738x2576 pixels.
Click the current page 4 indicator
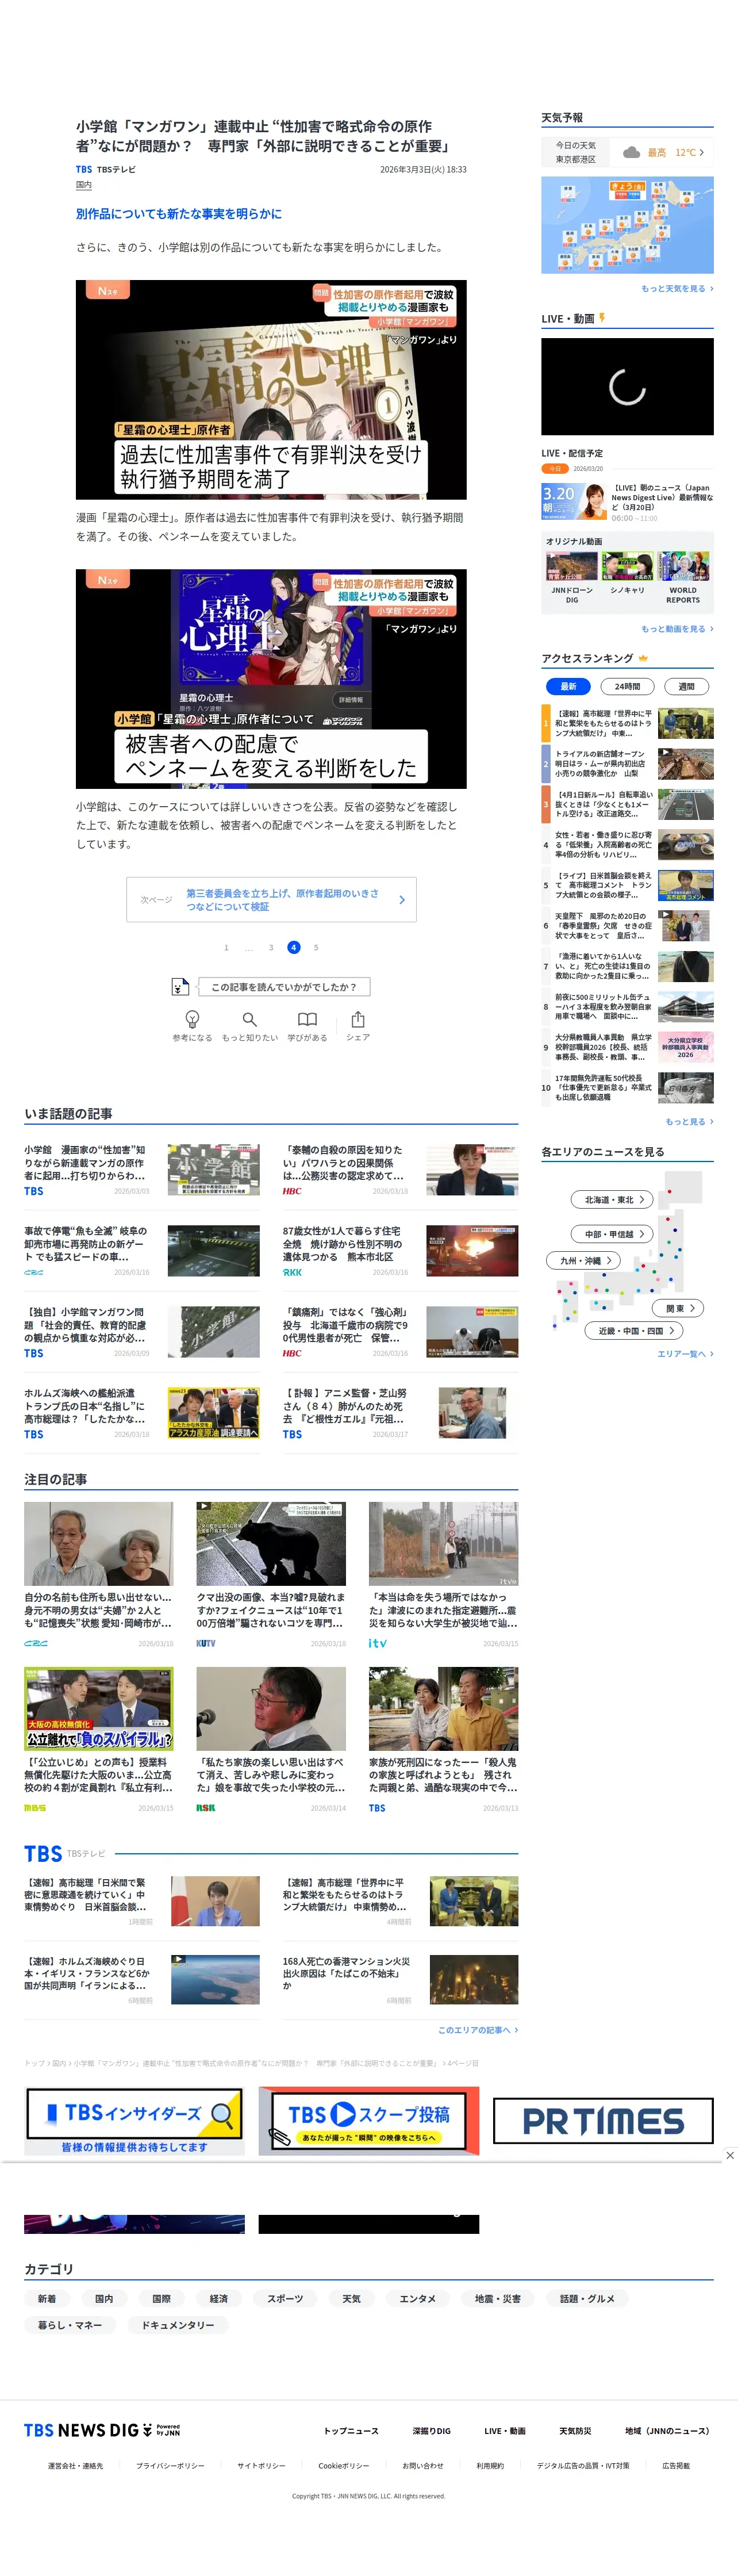tap(293, 947)
